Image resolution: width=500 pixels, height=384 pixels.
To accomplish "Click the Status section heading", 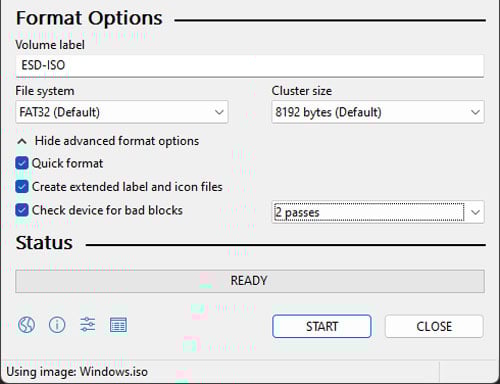I will (x=44, y=243).
